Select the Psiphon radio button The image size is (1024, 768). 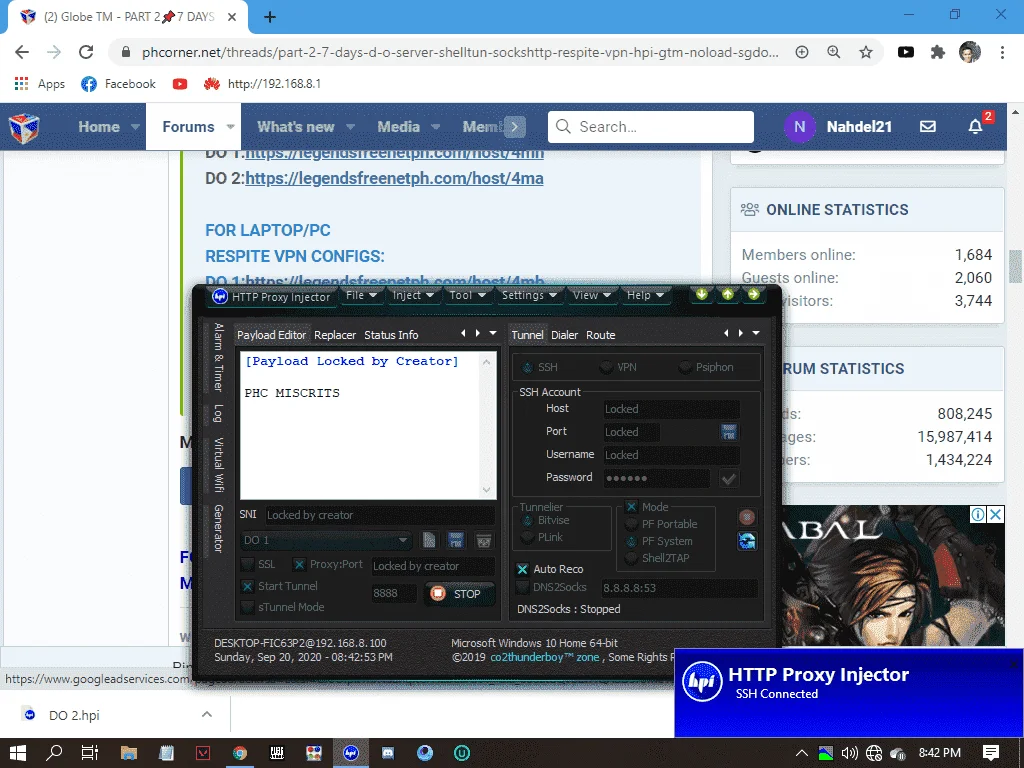[685, 367]
